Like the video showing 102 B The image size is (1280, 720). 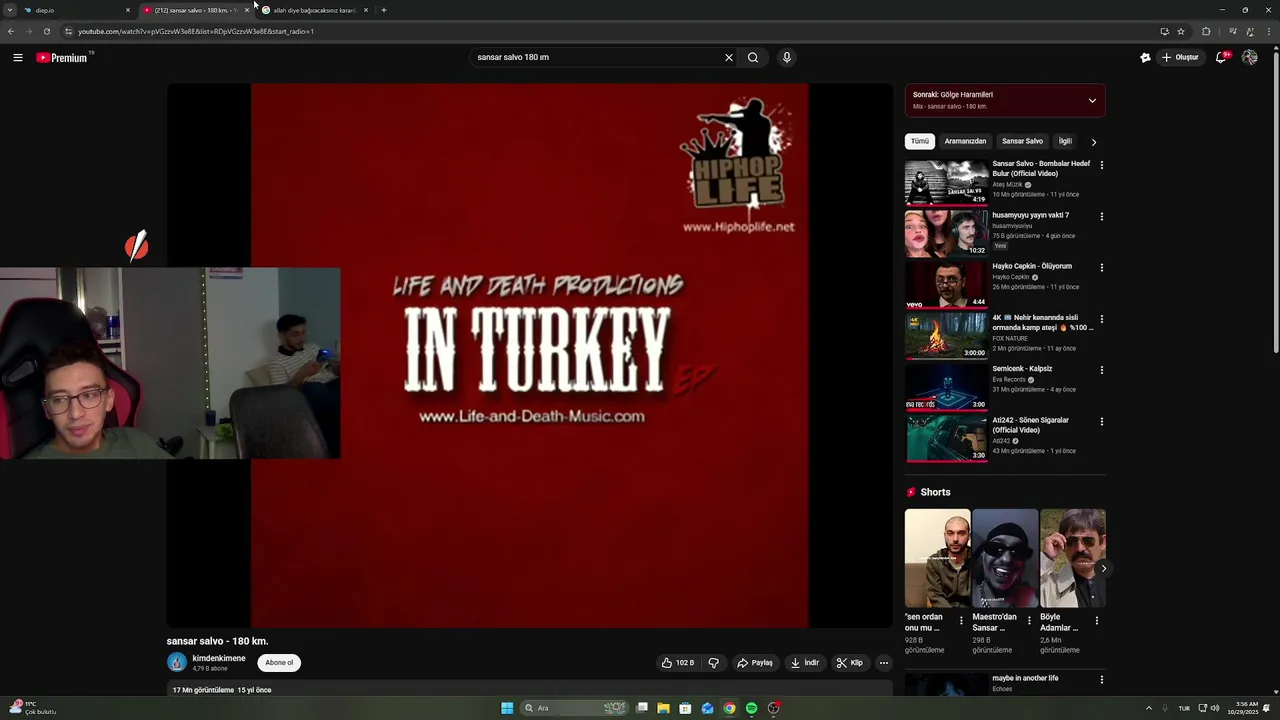pyautogui.click(x=677, y=663)
